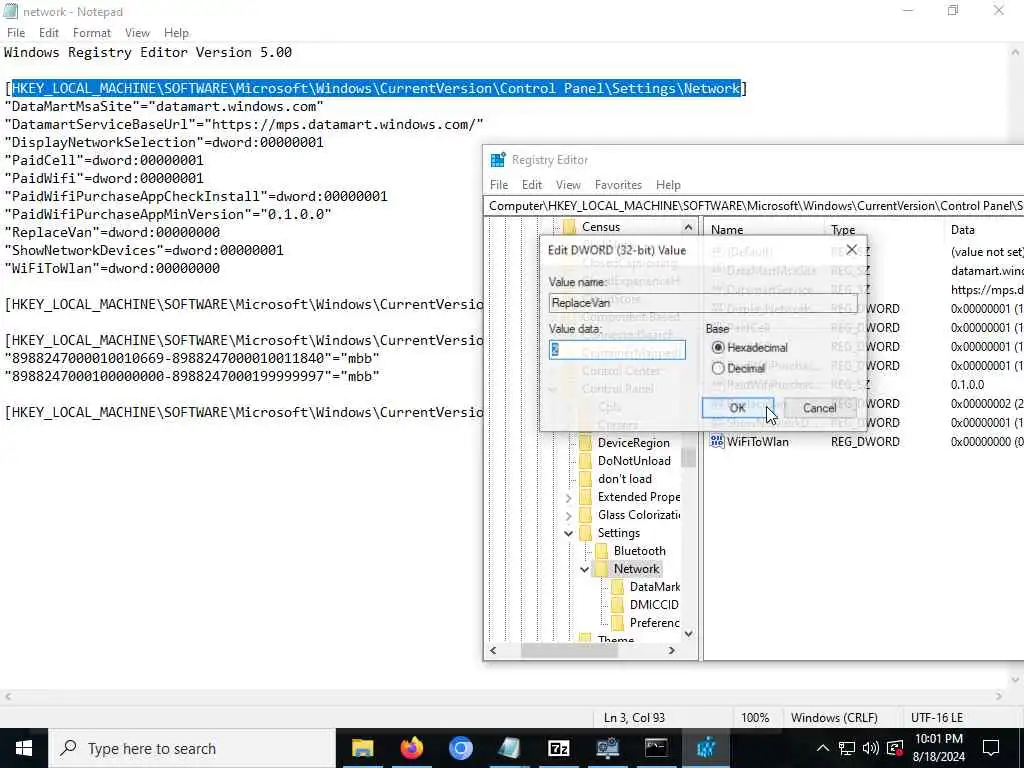Screen dimensions: 1024x768
Task: Open the taskbar clock showing 10:01 PM
Action: pyautogui.click(x=938, y=748)
